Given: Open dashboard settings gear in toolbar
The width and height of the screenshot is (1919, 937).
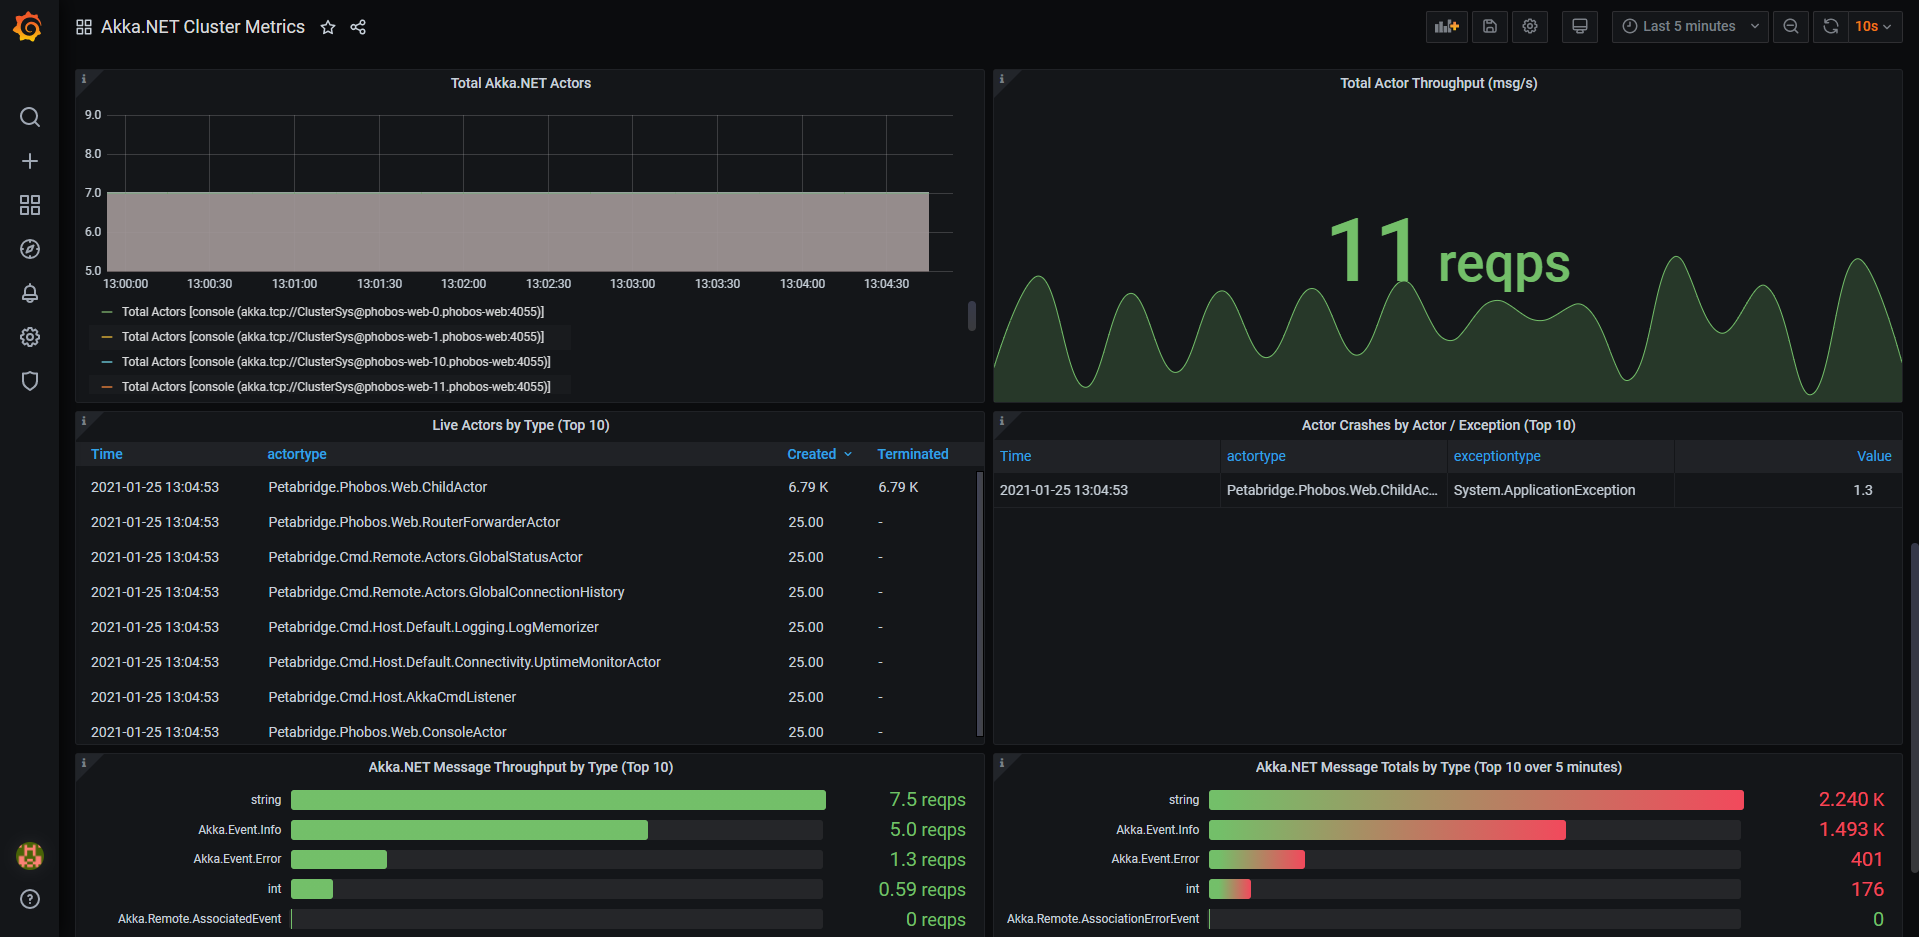Looking at the screenshot, I should (x=1530, y=27).
